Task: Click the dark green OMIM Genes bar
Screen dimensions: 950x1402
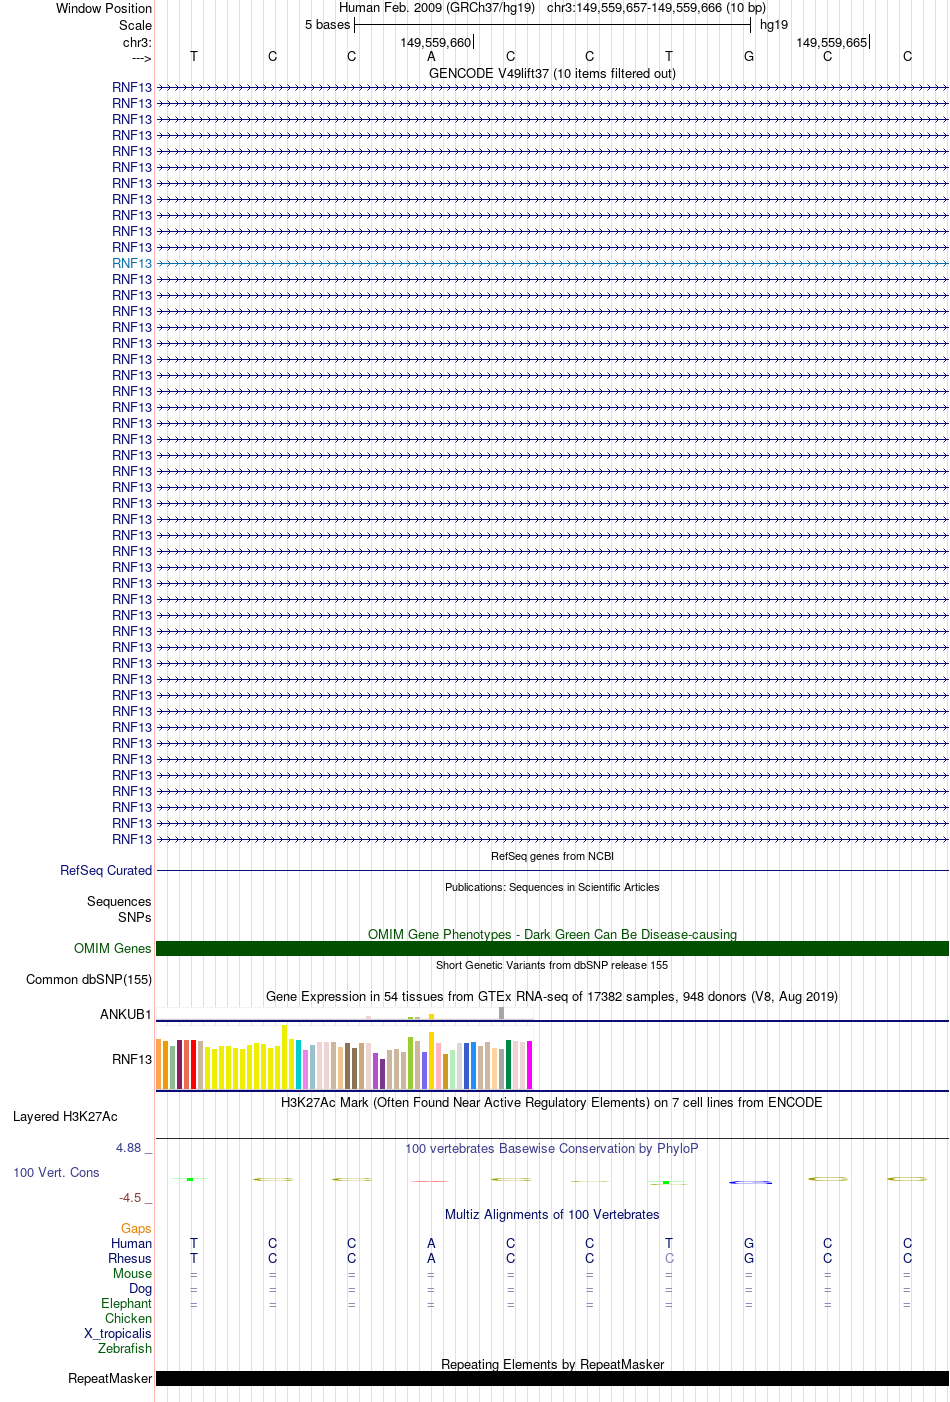Action: [x=552, y=948]
